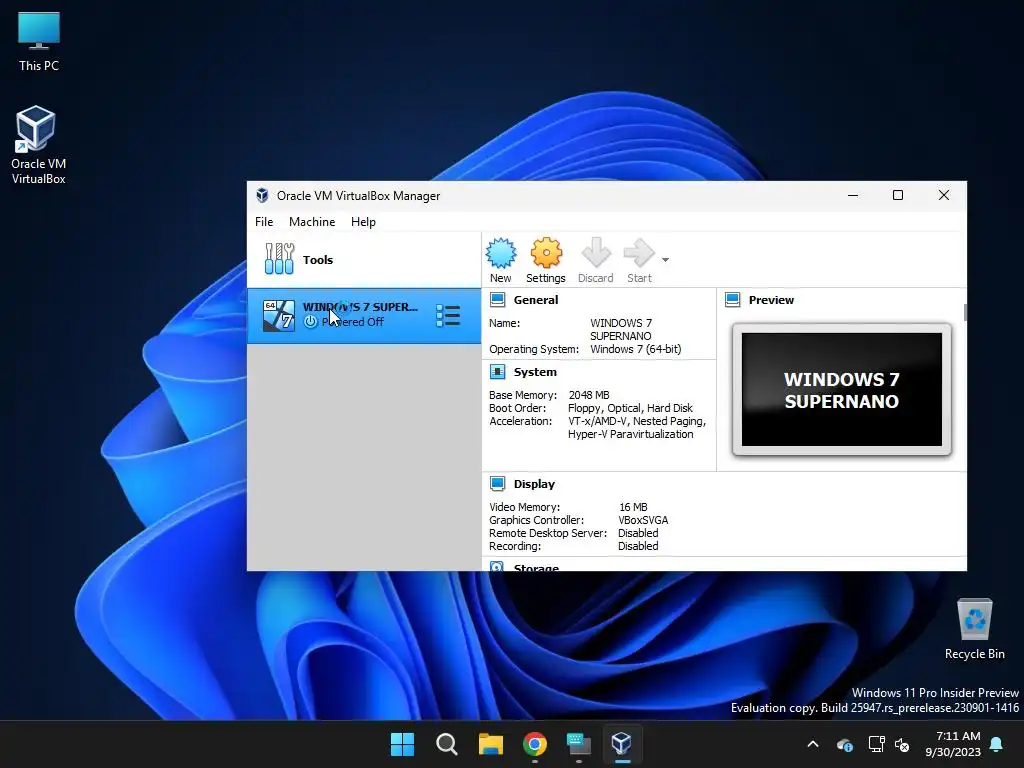
Task: Open the Start button dropdown arrow
Action: click(x=665, y=260)
